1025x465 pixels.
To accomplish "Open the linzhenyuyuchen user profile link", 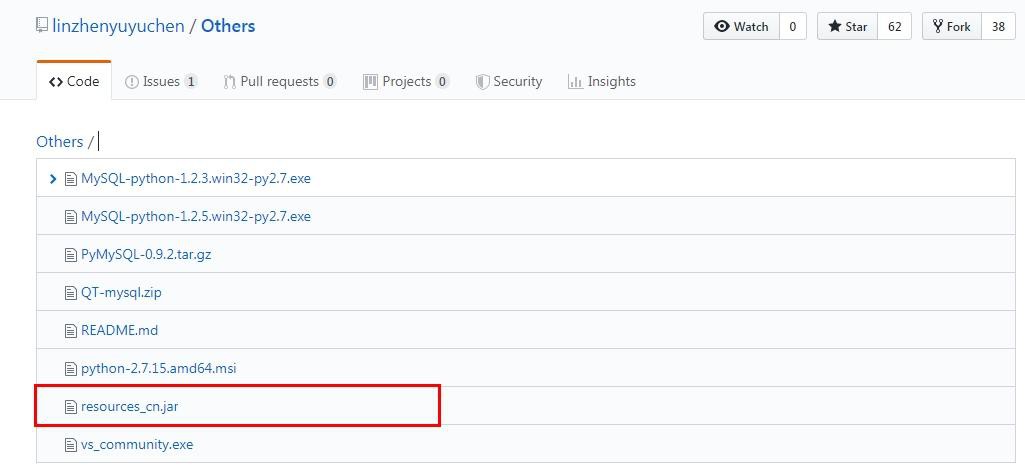I will coord(118,26).
